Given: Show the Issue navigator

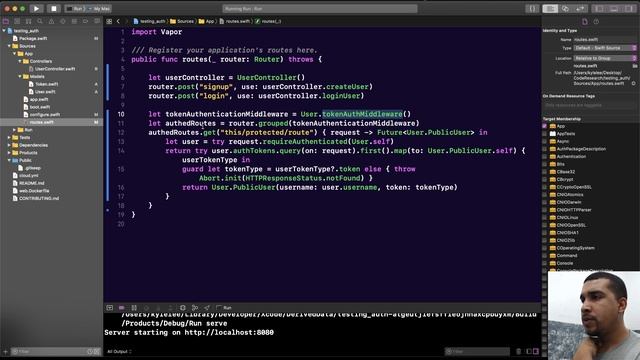Looking at the screenshot, I should click(x=51, y=21).
